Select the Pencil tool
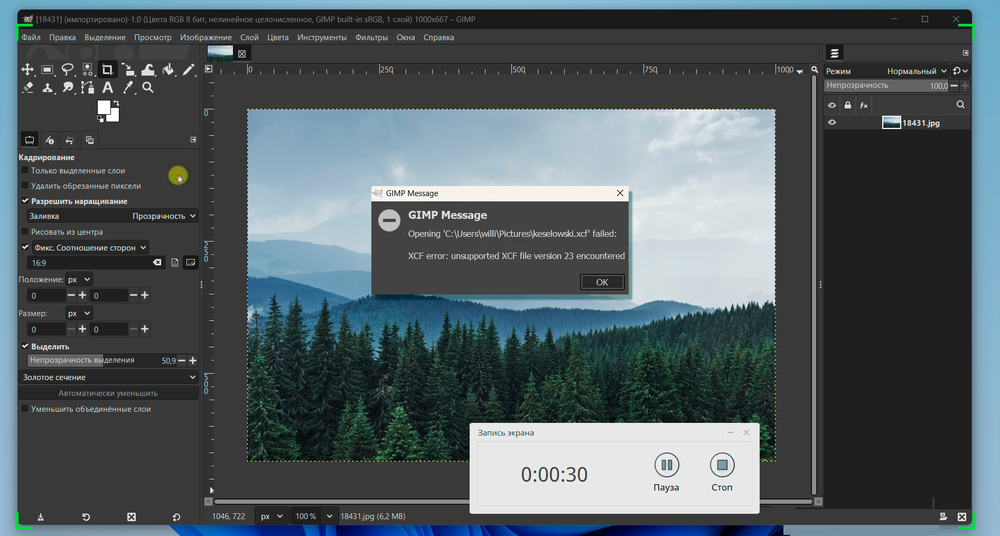 [x=188, y=70]
